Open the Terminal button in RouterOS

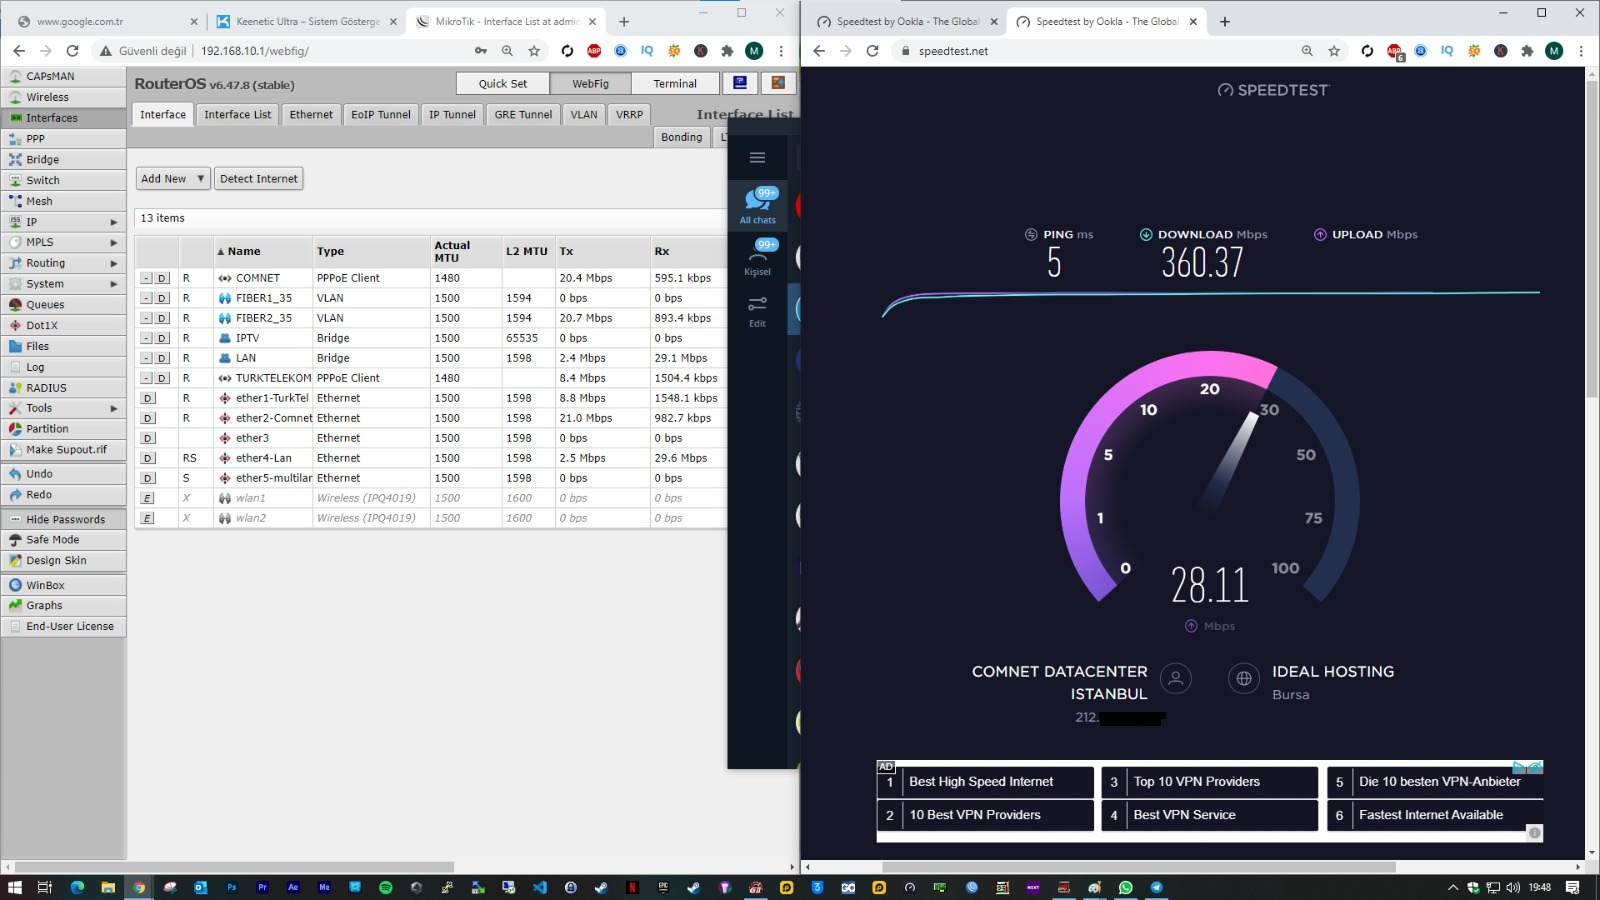[x=675, y=84]
